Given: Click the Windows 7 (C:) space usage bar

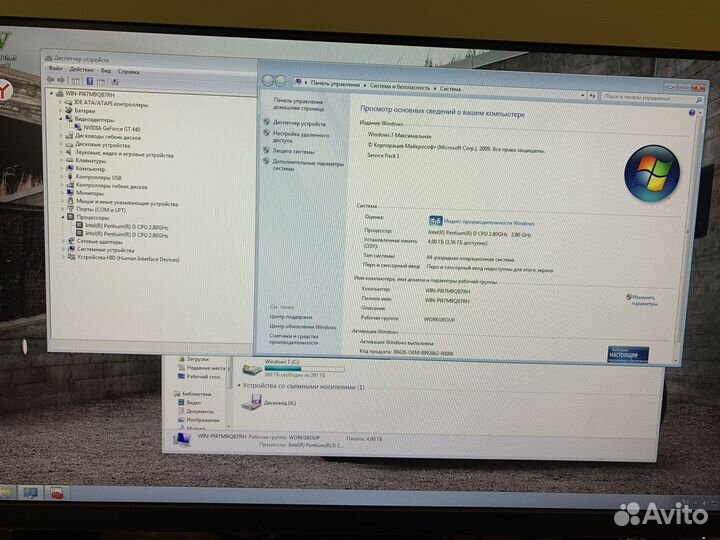Looking at the screenshot, I should pos(304,368).
